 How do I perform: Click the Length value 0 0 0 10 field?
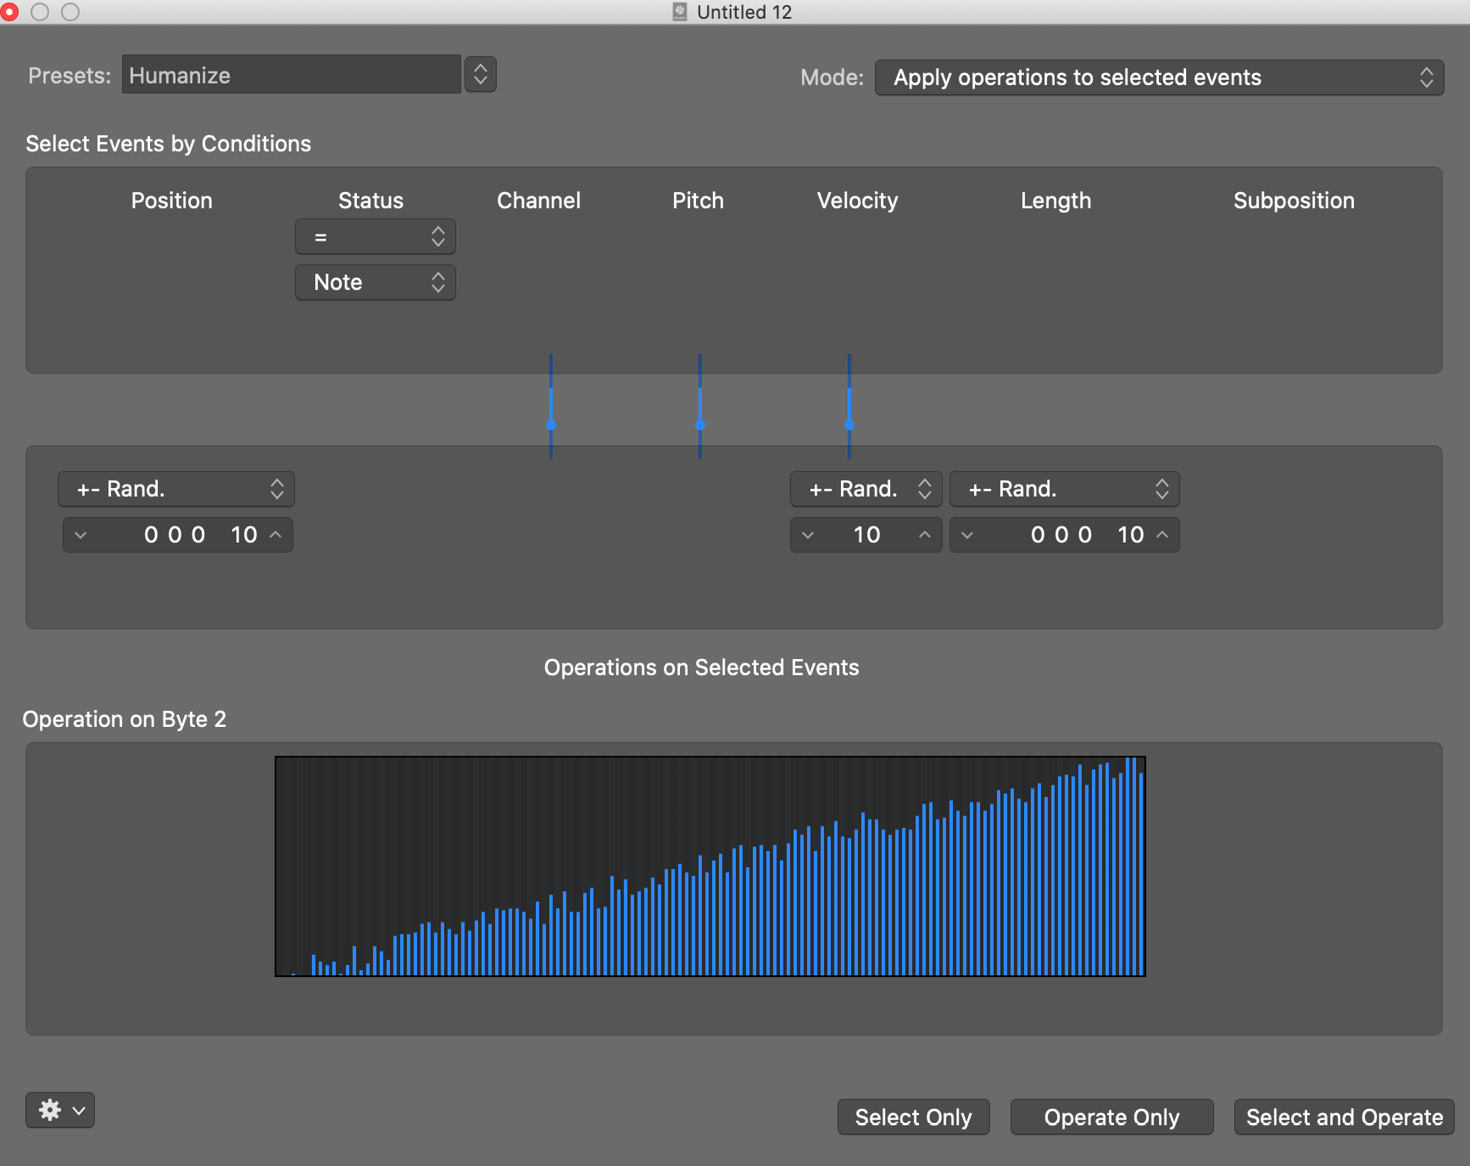(1065, 535)
